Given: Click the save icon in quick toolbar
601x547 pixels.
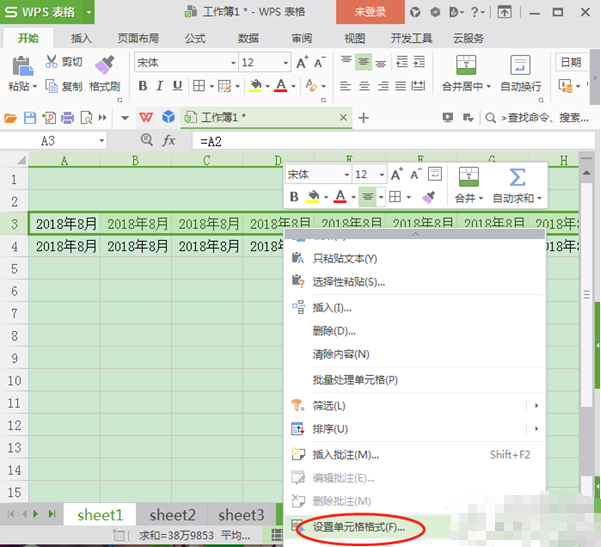Looking at the screenshot, I should coord(30,118).
